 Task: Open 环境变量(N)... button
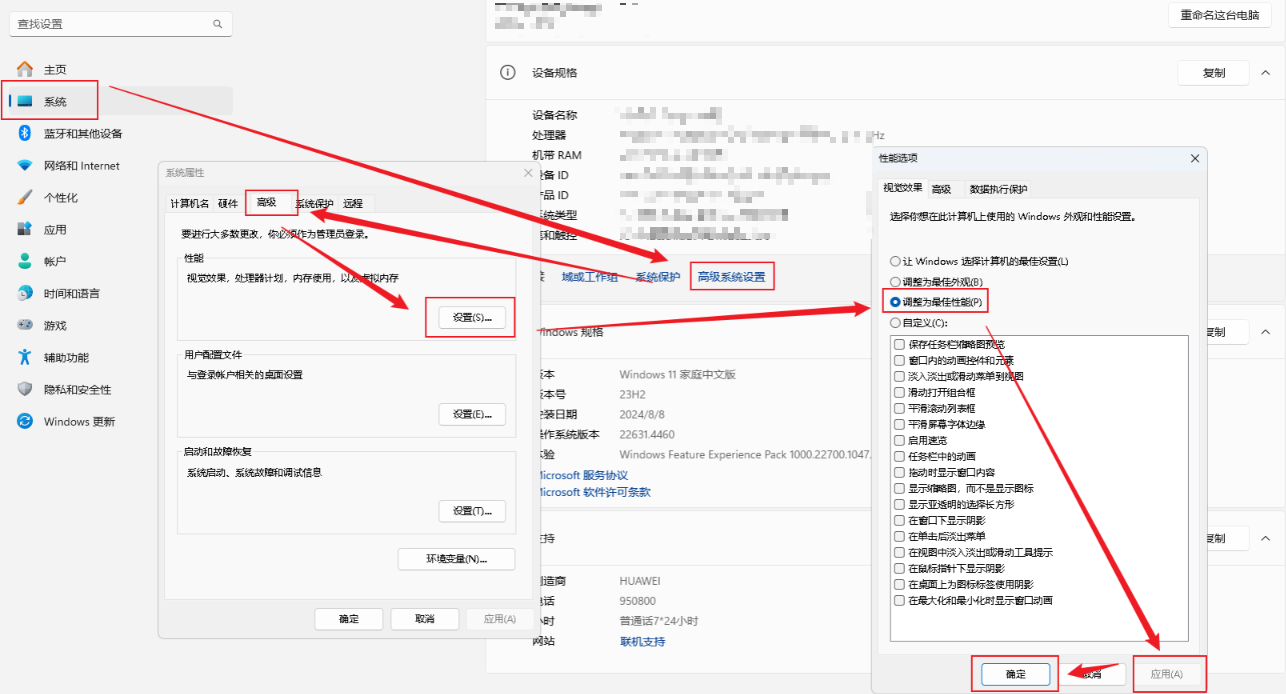(456, 559)
